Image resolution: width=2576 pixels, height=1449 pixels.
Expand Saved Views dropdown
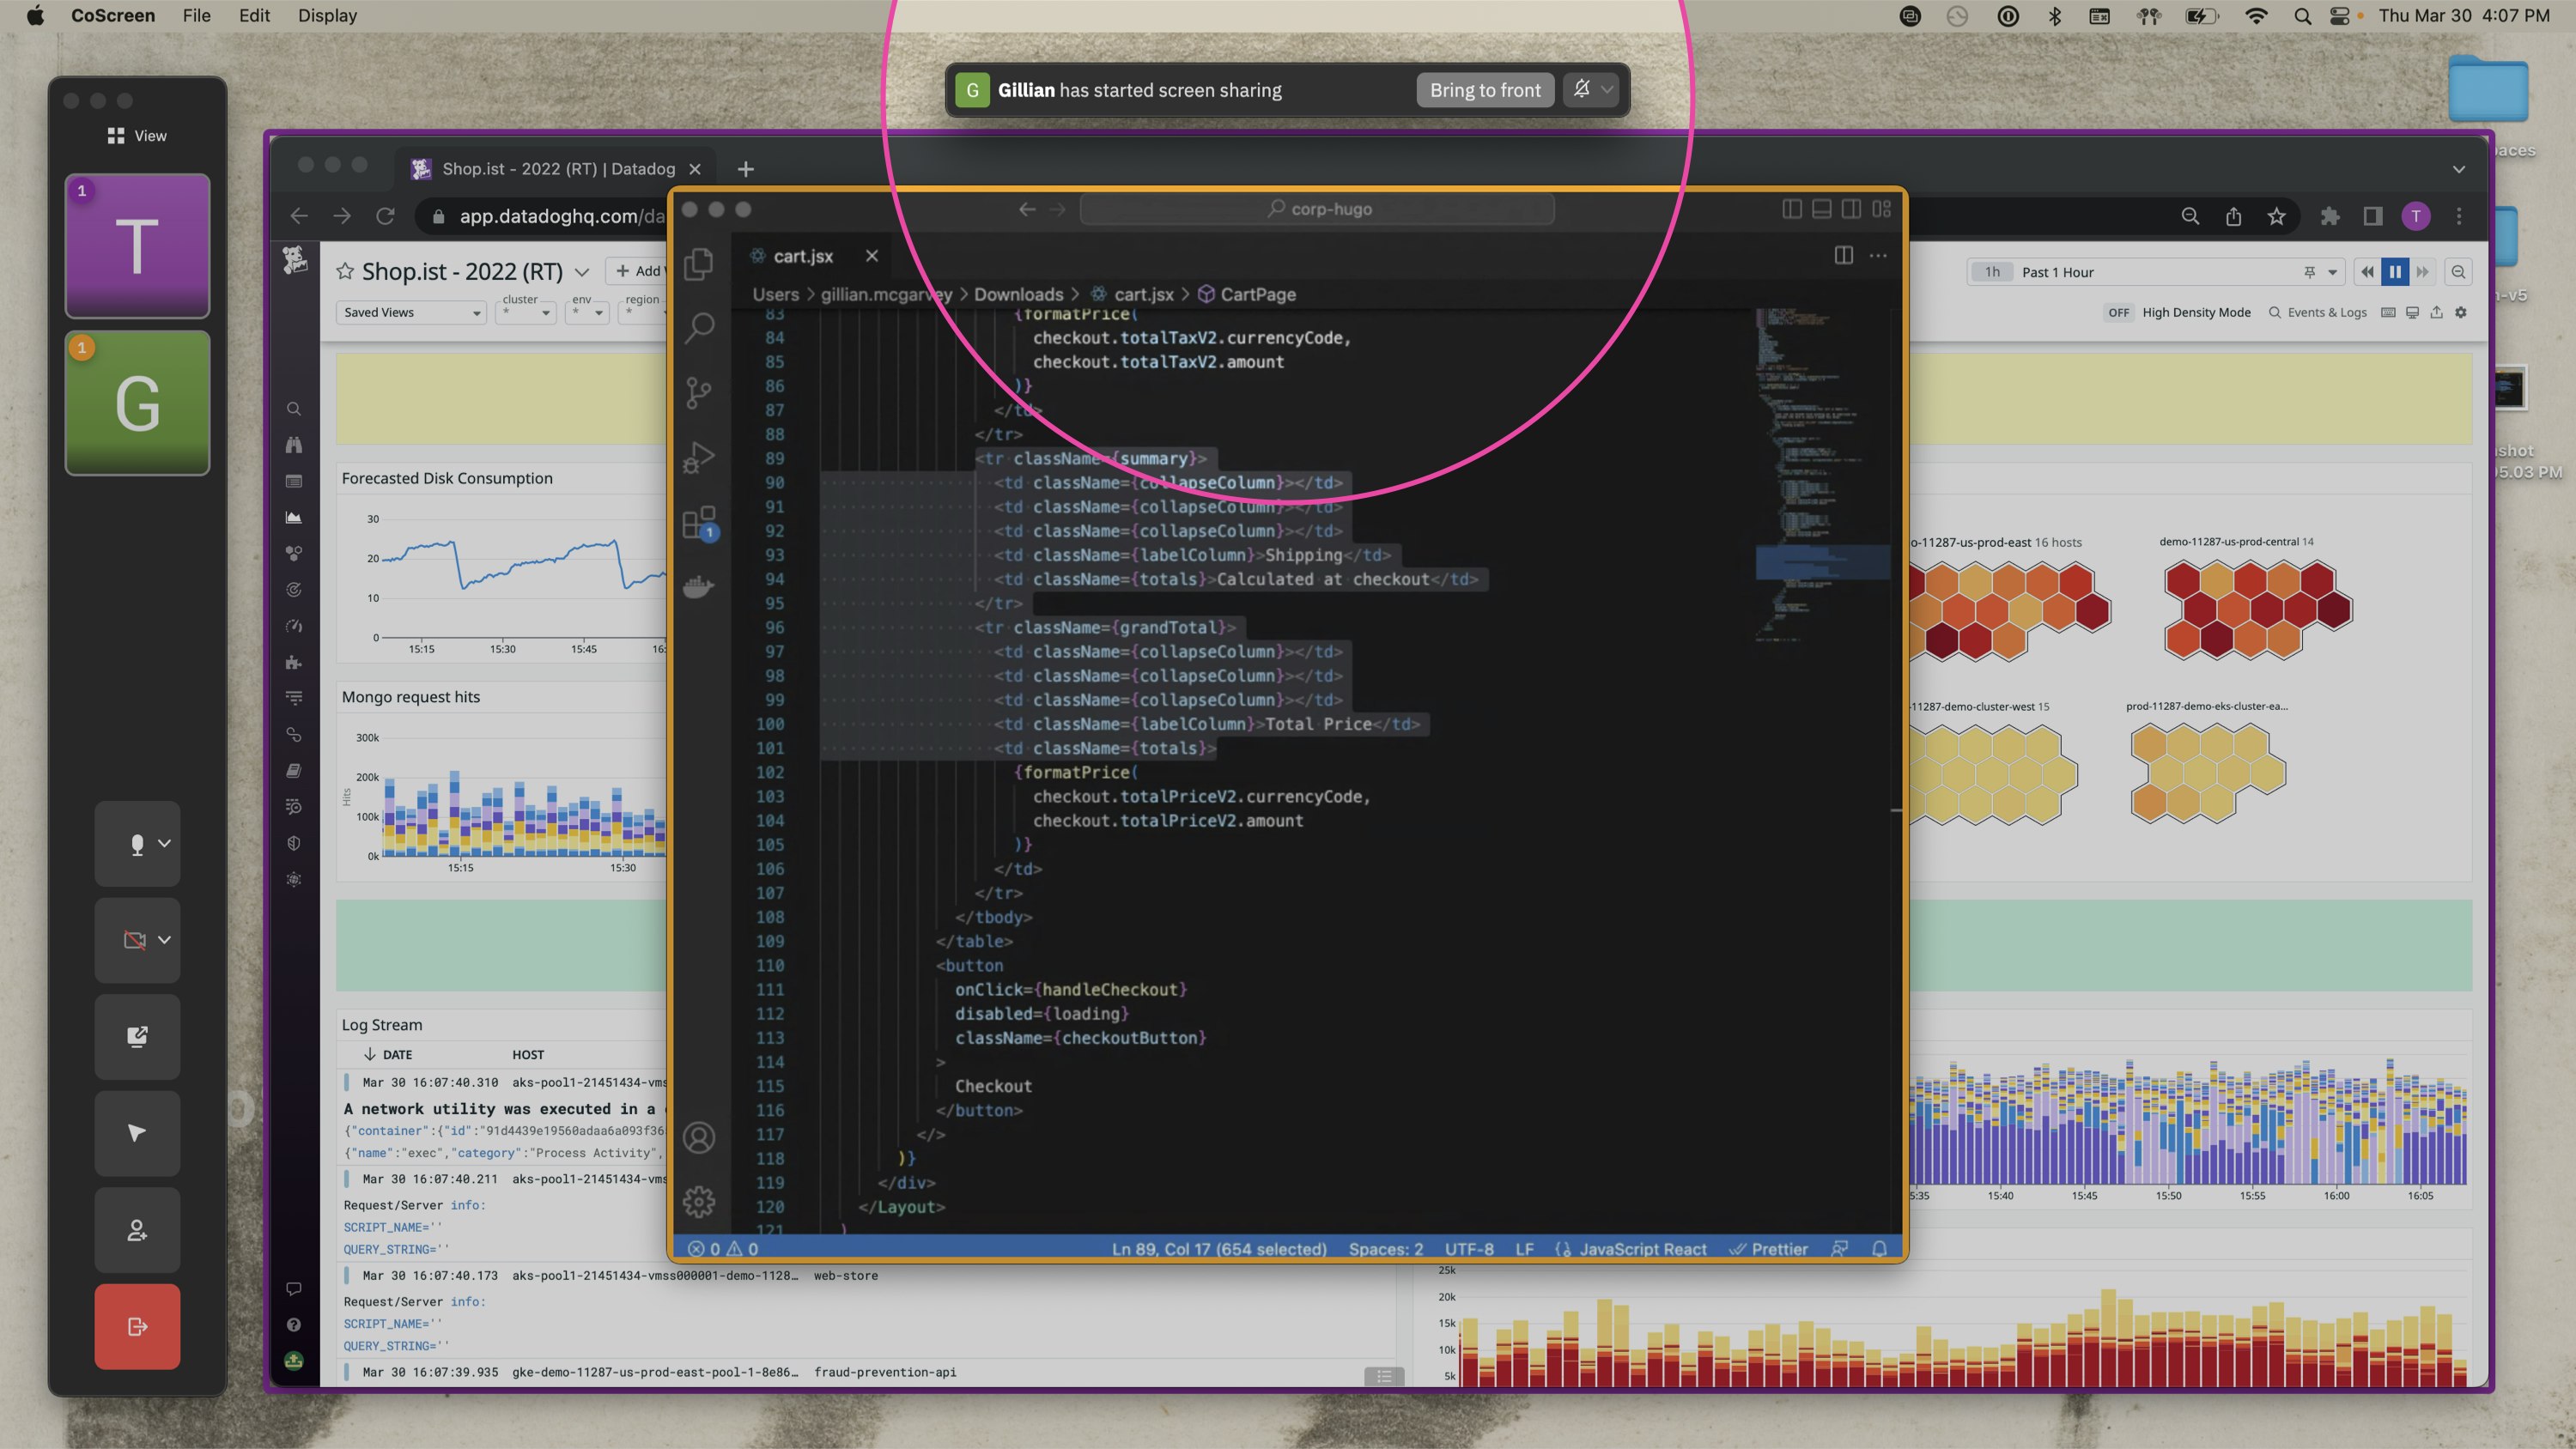pos(411,313)
